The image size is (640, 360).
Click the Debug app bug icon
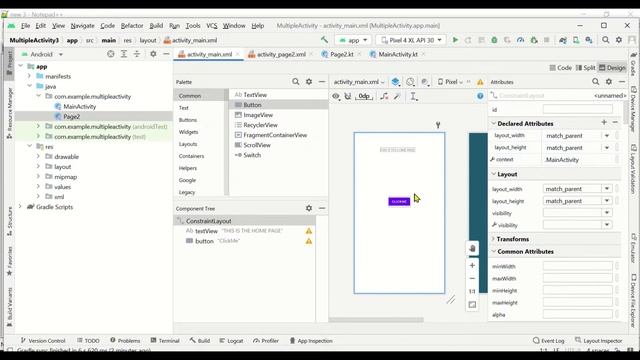(x=494, y=40)
